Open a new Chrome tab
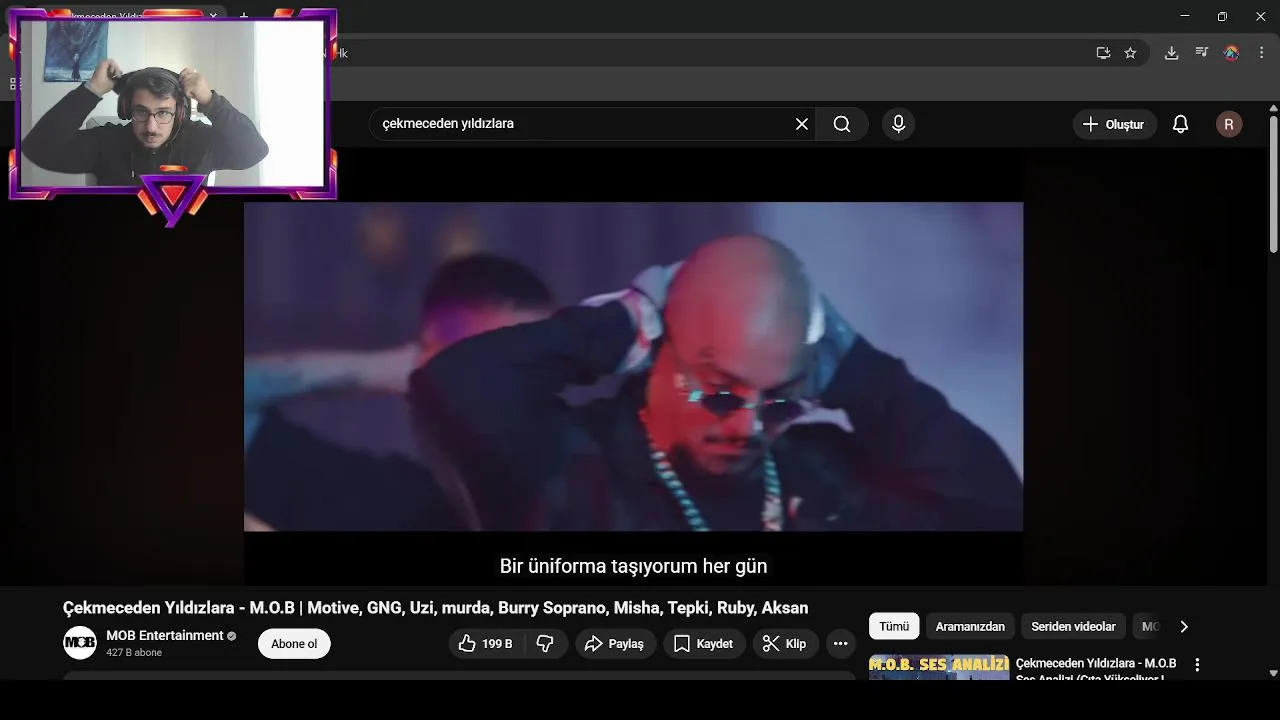 (243, 17)
